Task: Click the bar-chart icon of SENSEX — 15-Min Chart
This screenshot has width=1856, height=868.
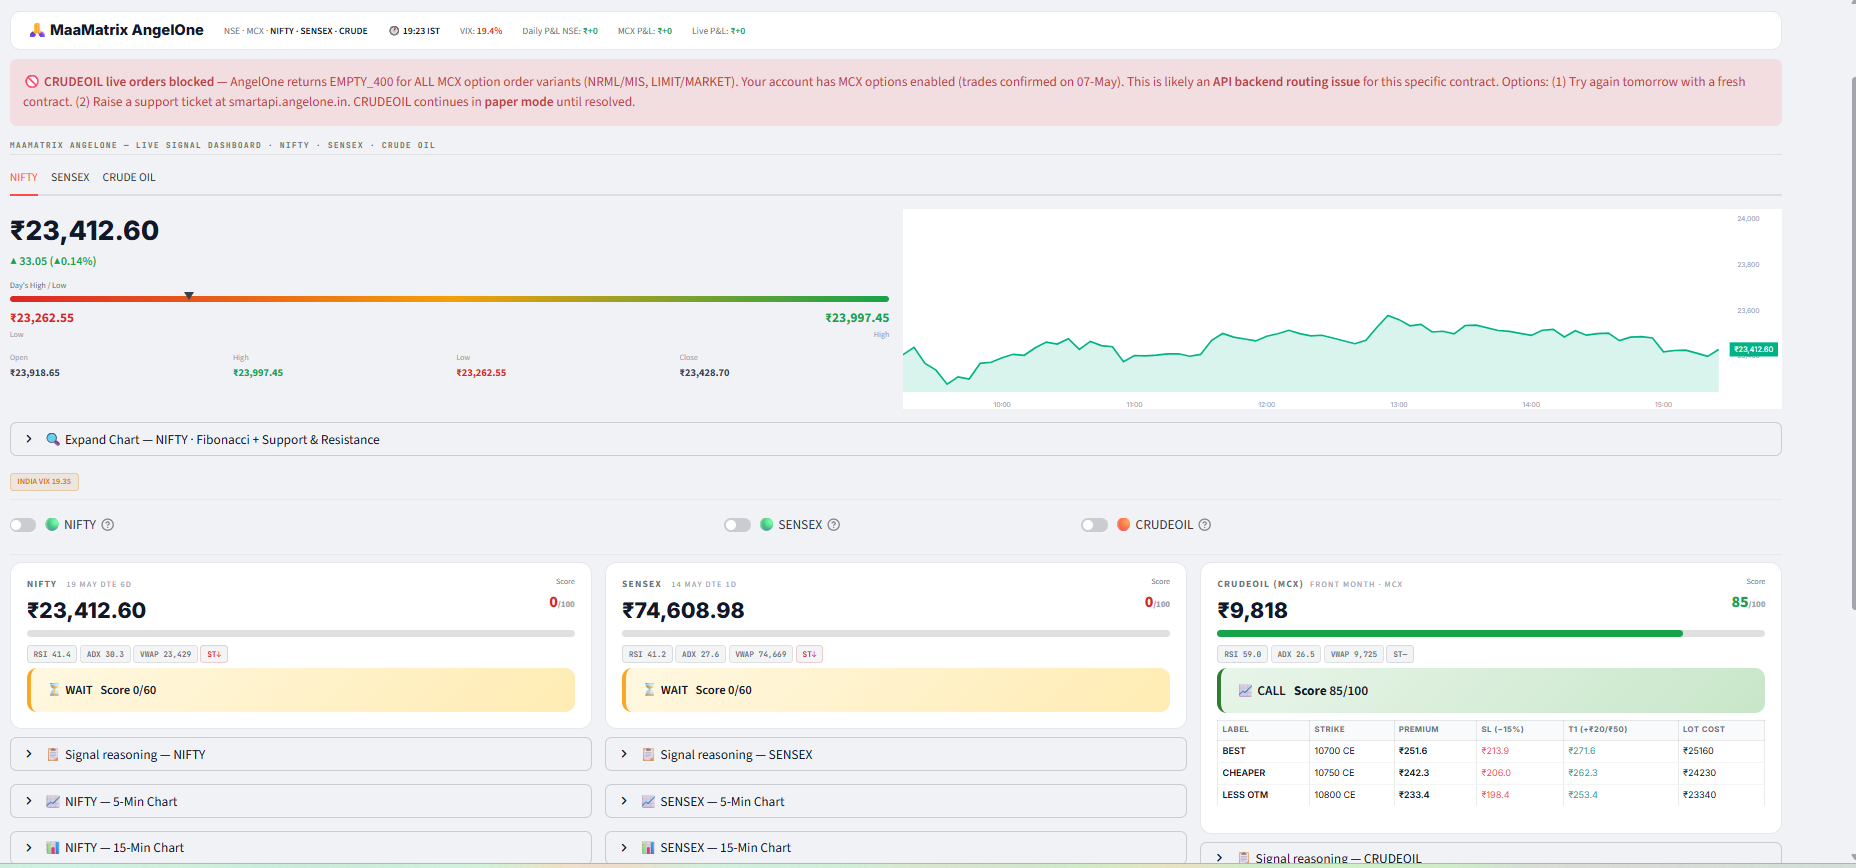Action: (648, 848)
